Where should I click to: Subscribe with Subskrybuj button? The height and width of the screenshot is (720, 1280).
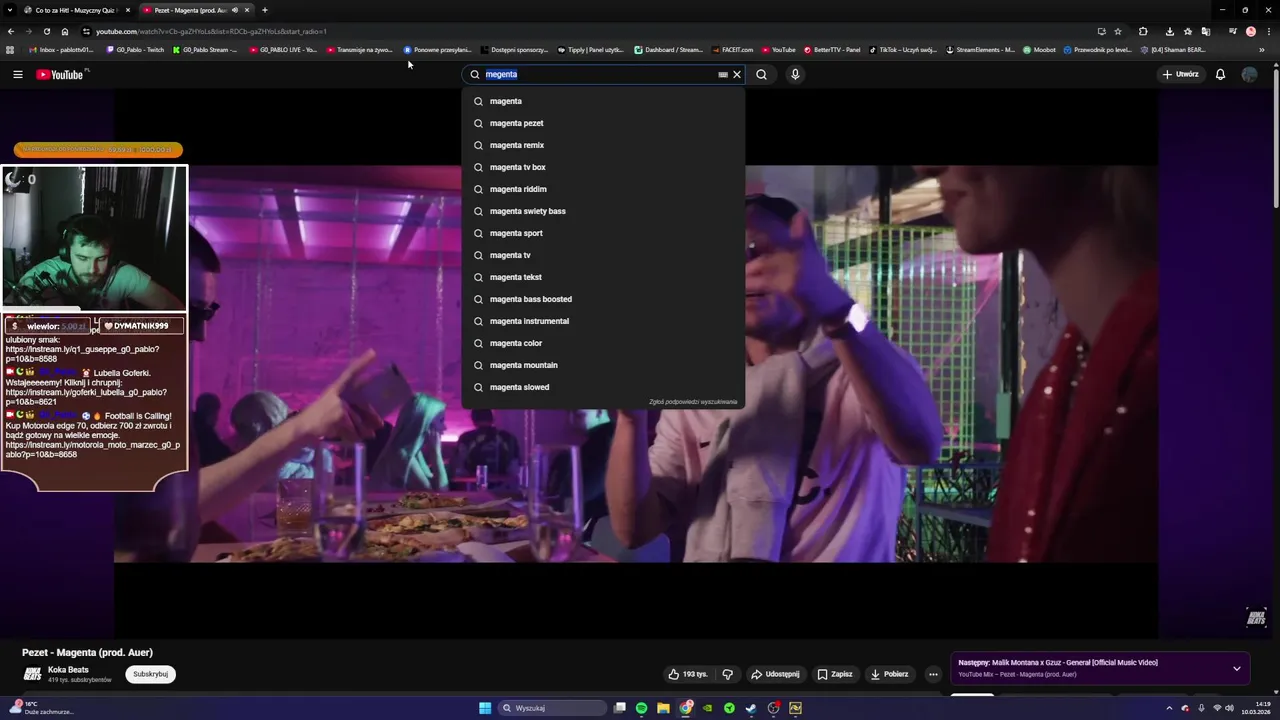coord(151,674)
